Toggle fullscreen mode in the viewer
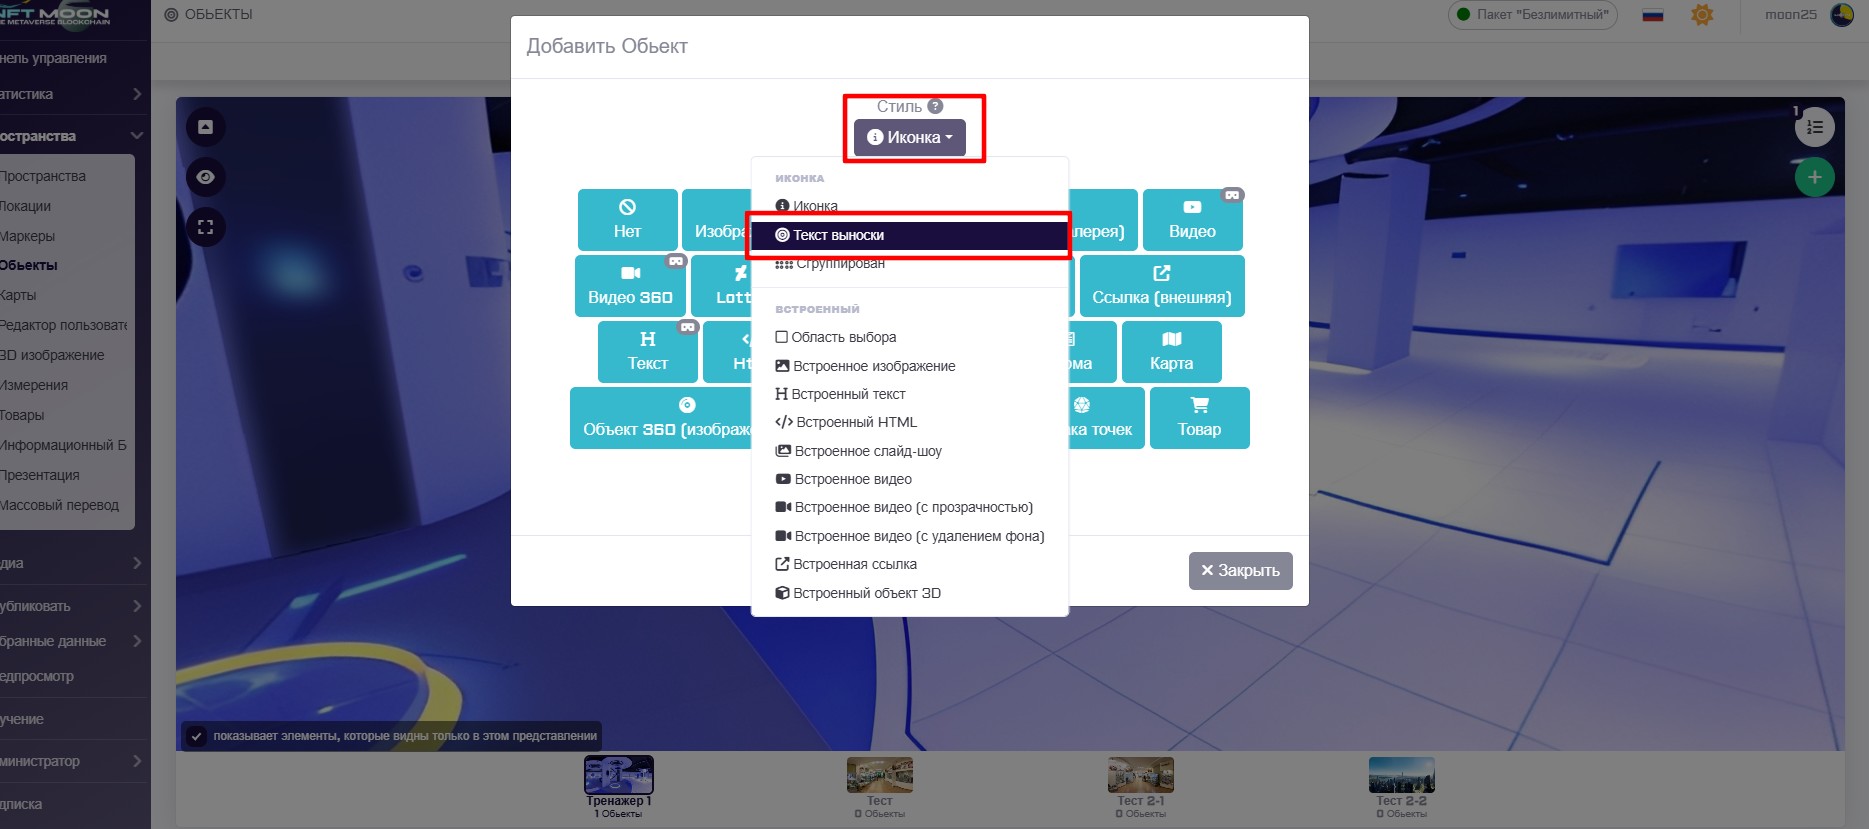Screen dimensions: 1869x829 point(206,227)
